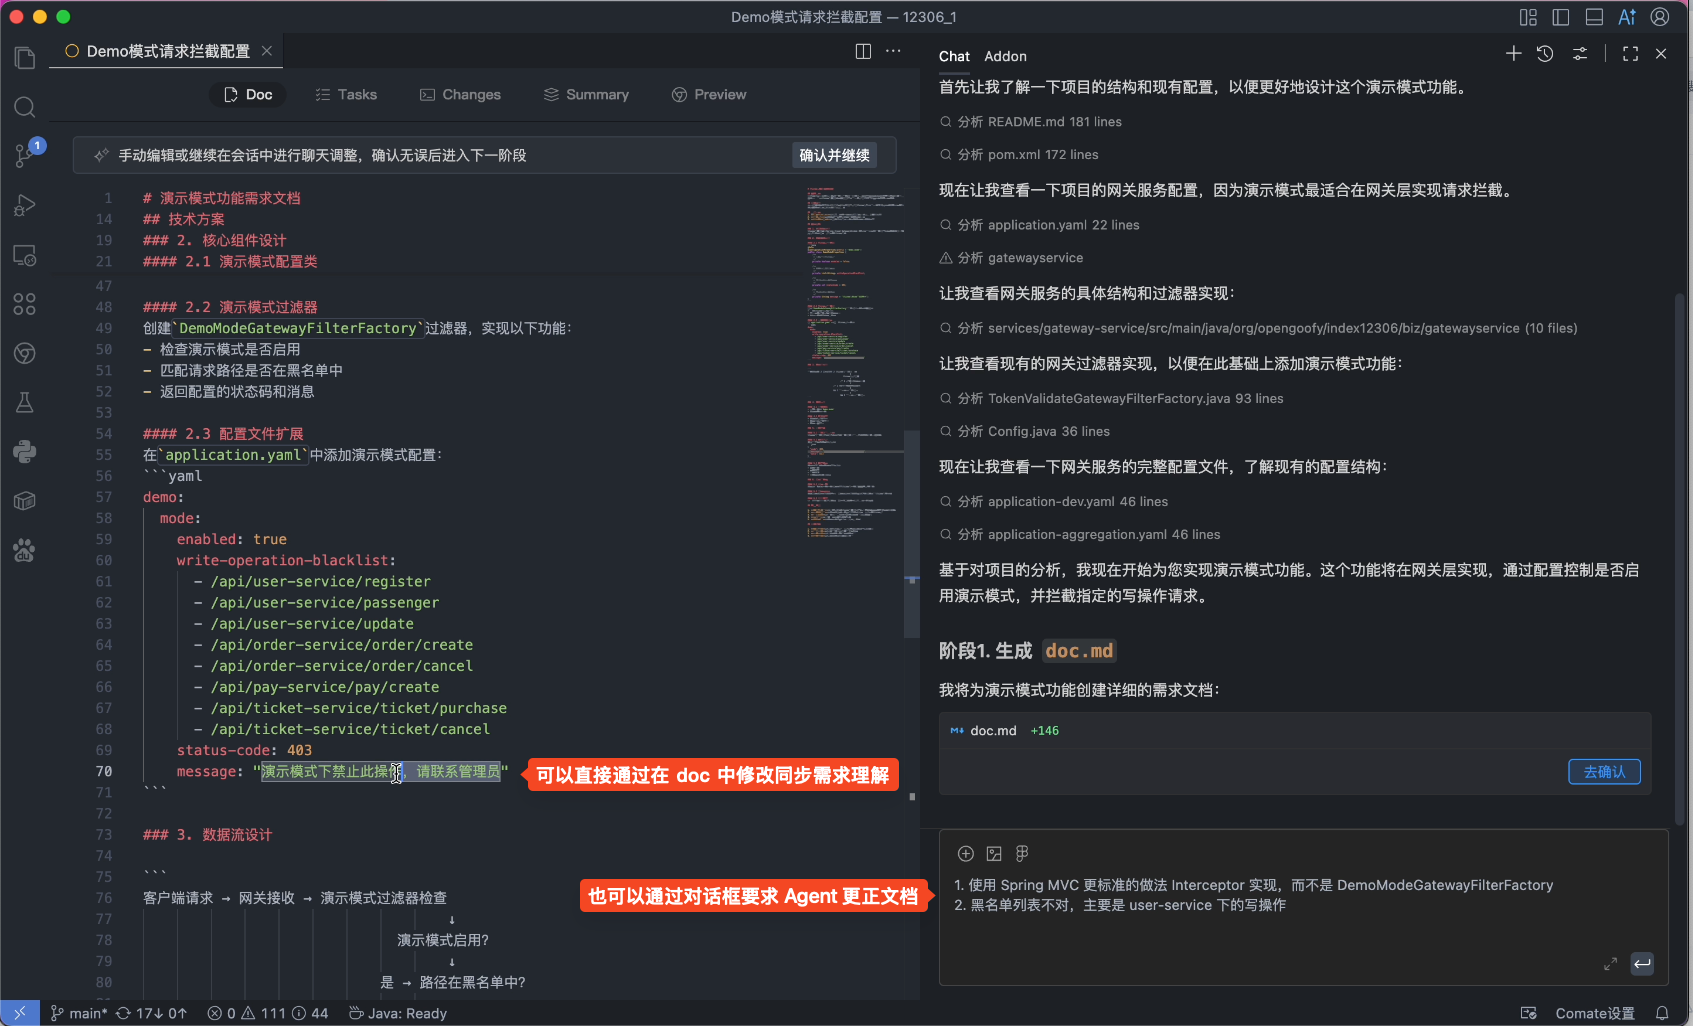Attach an image in chat input
Image resolution: width=1693 pixels, height=1026 pixels.
(994, 853)
